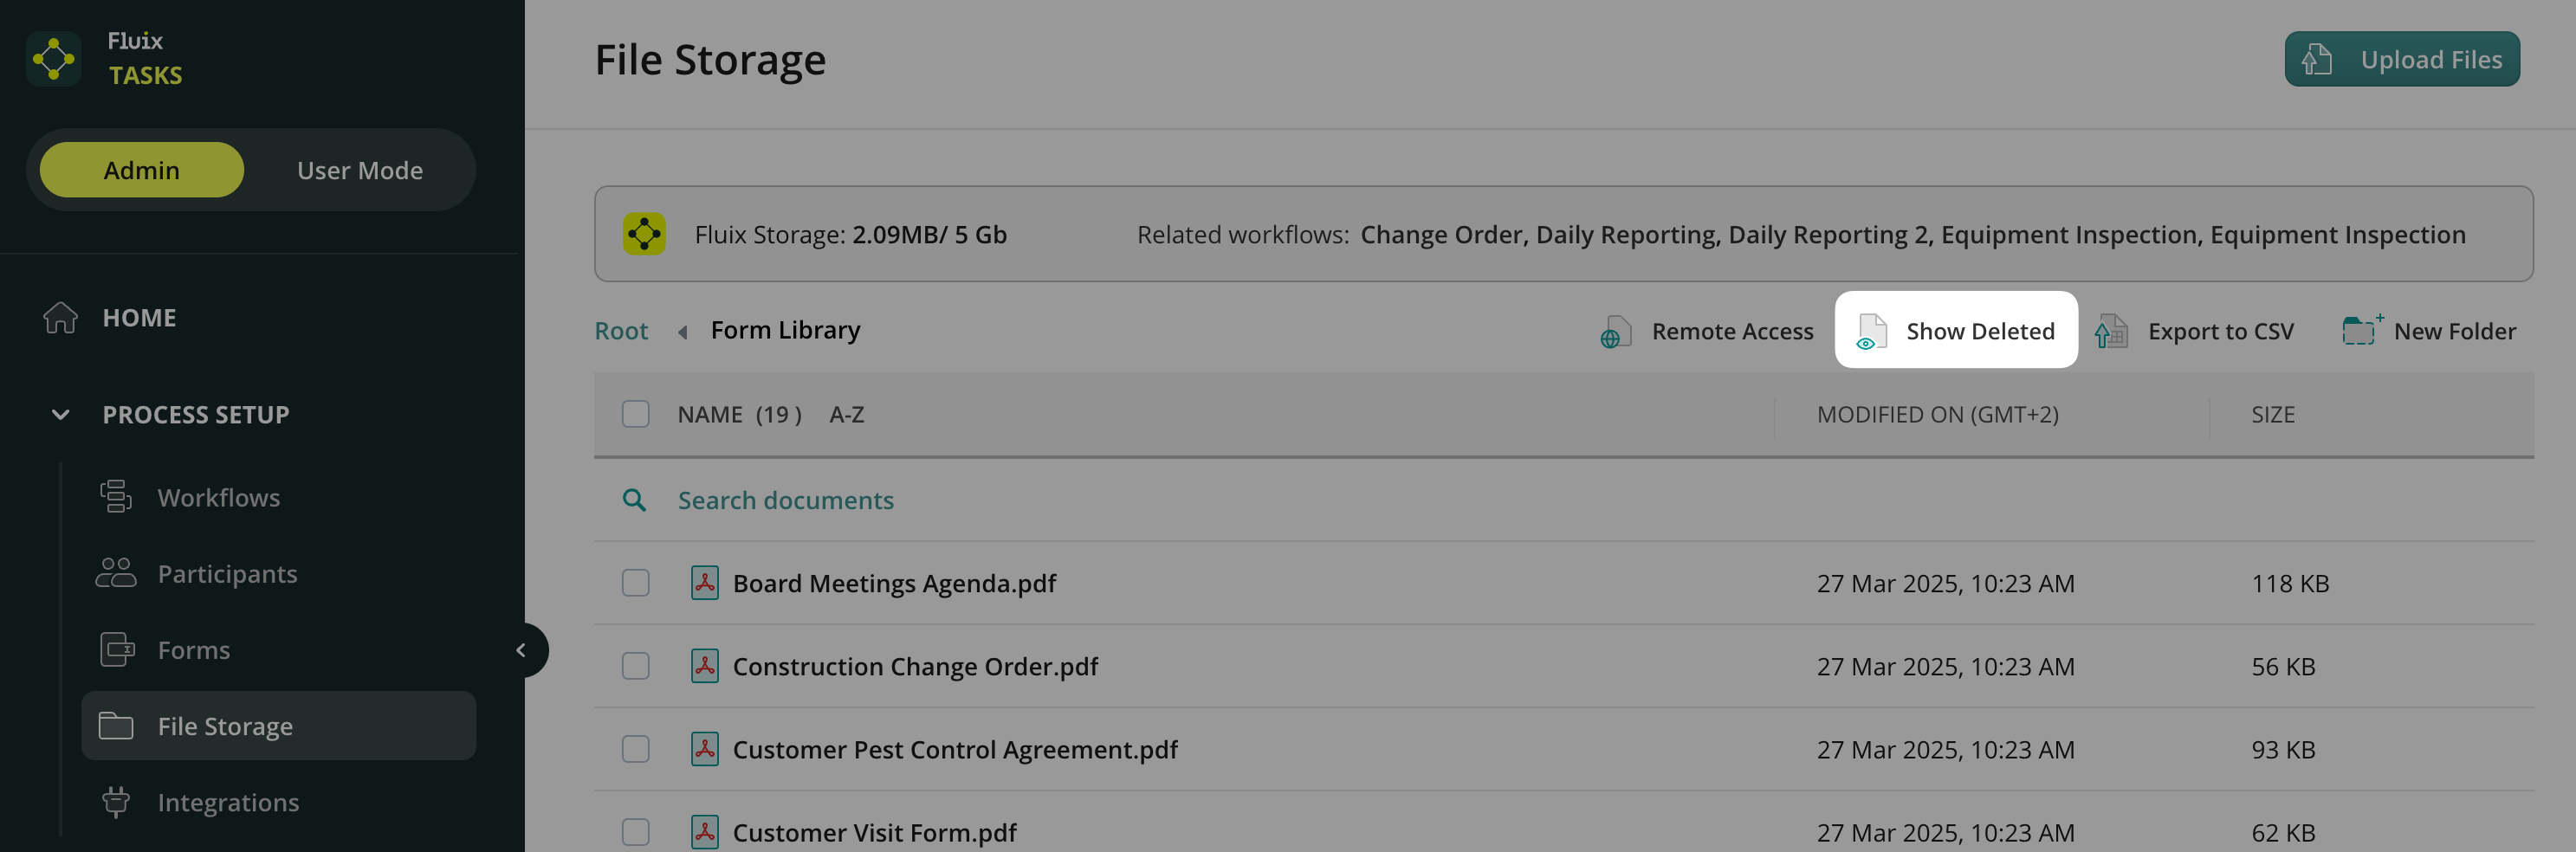This screenshot has width=2576, height=852.
Task: Navigate to Root in the breadcrumb
Action: tap(621, 331)
